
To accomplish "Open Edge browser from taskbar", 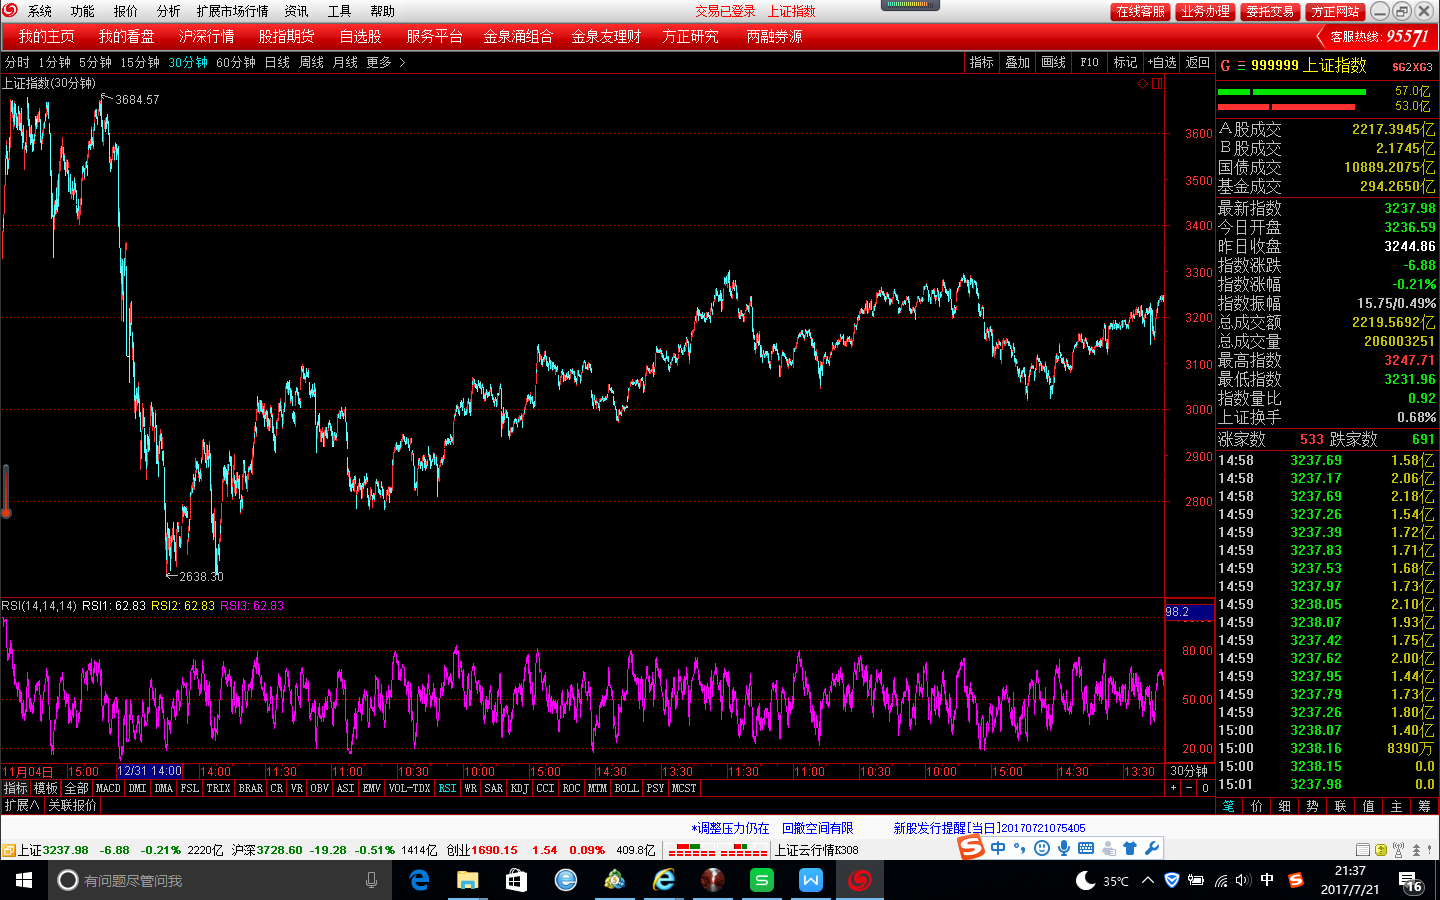I will point(419,880).
